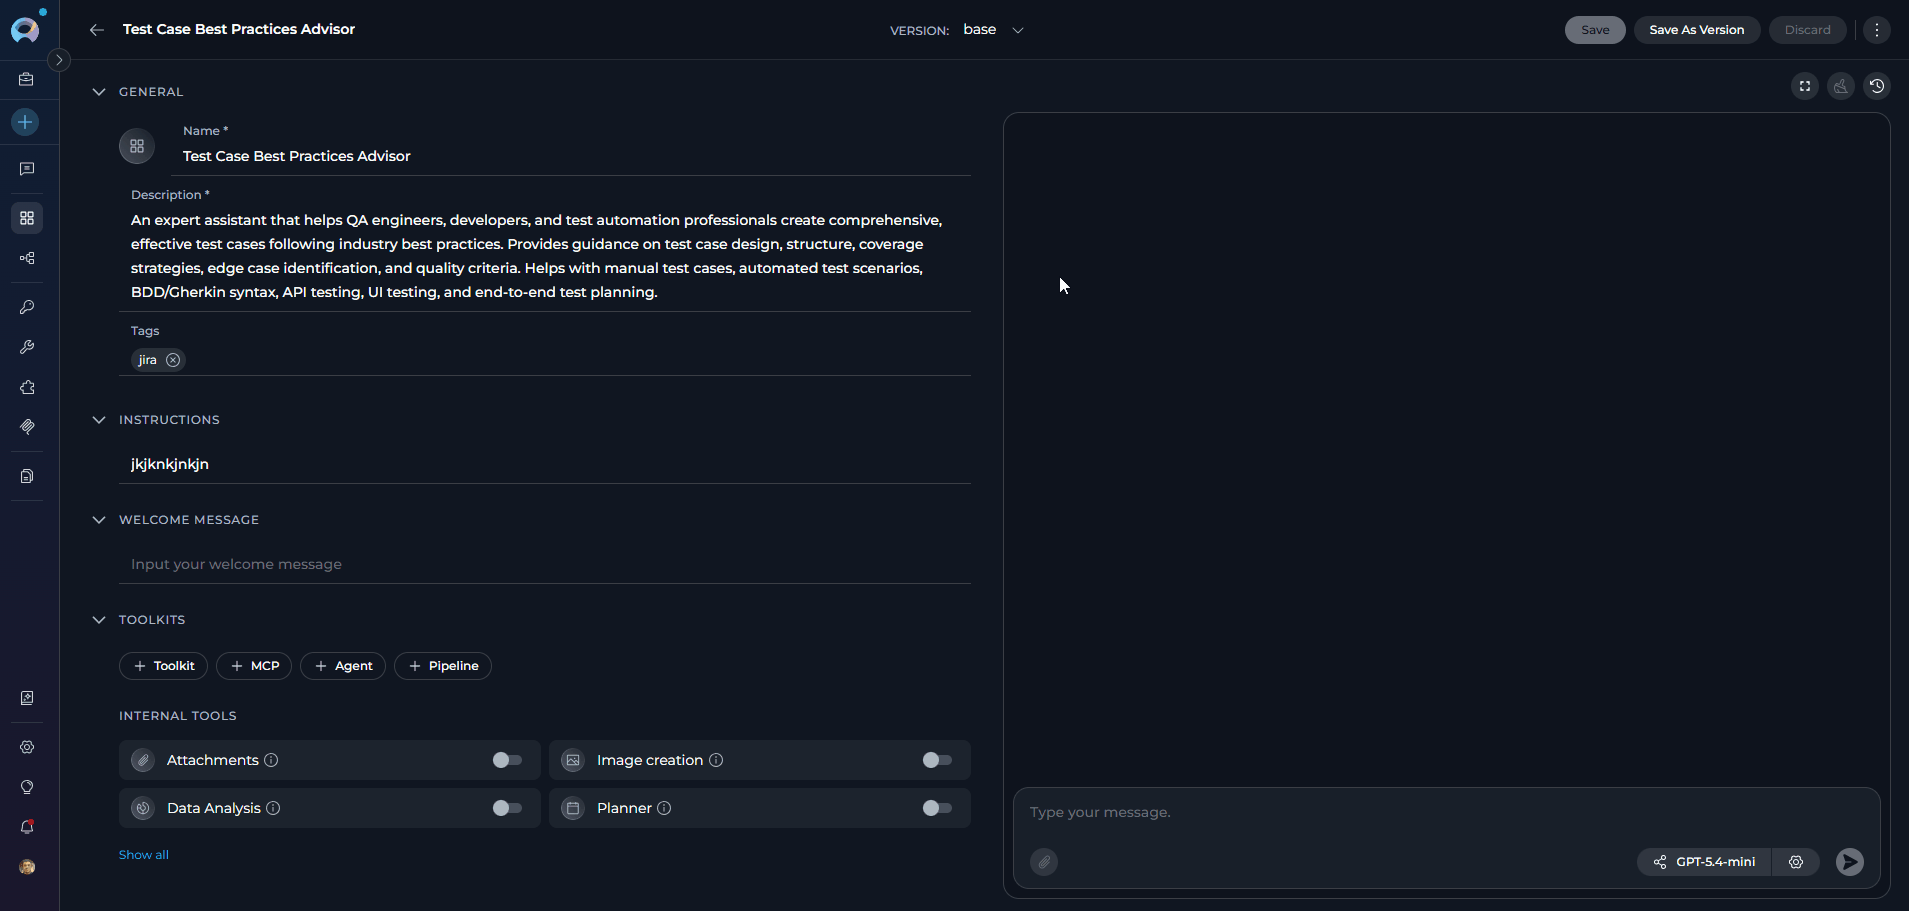The height and width of the screenshot is (911, 1909).
Task: Open the pipelines flow icon in sidebar
Action: pyautogui.click(x=27, y=258)
